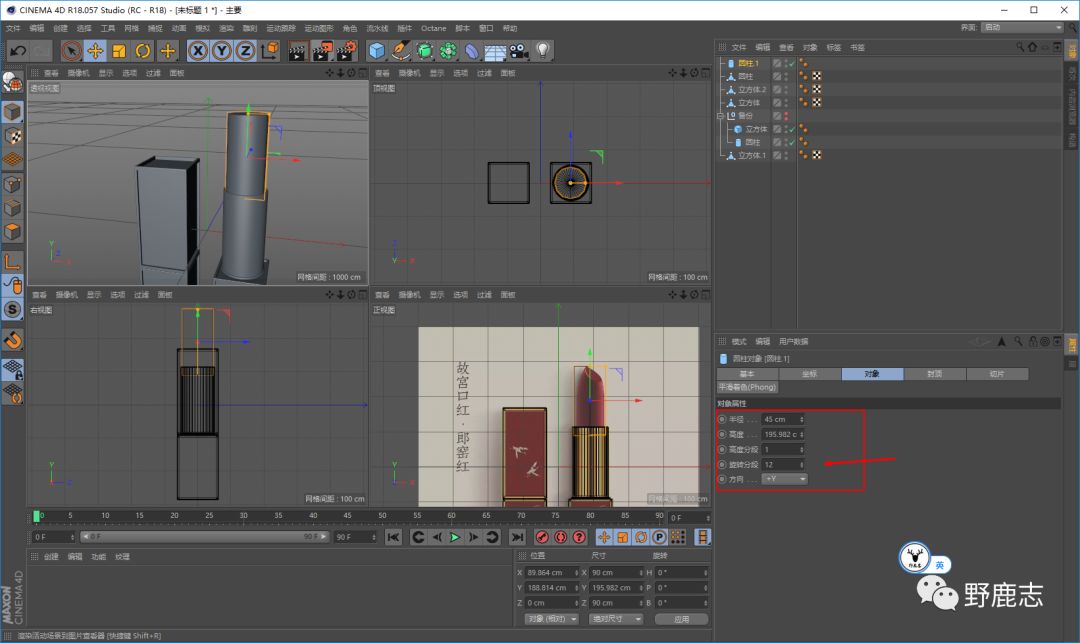This screenshot has width=1080, height=643.
Task: Click the Undo arrow icon
Action: (17, 50)
